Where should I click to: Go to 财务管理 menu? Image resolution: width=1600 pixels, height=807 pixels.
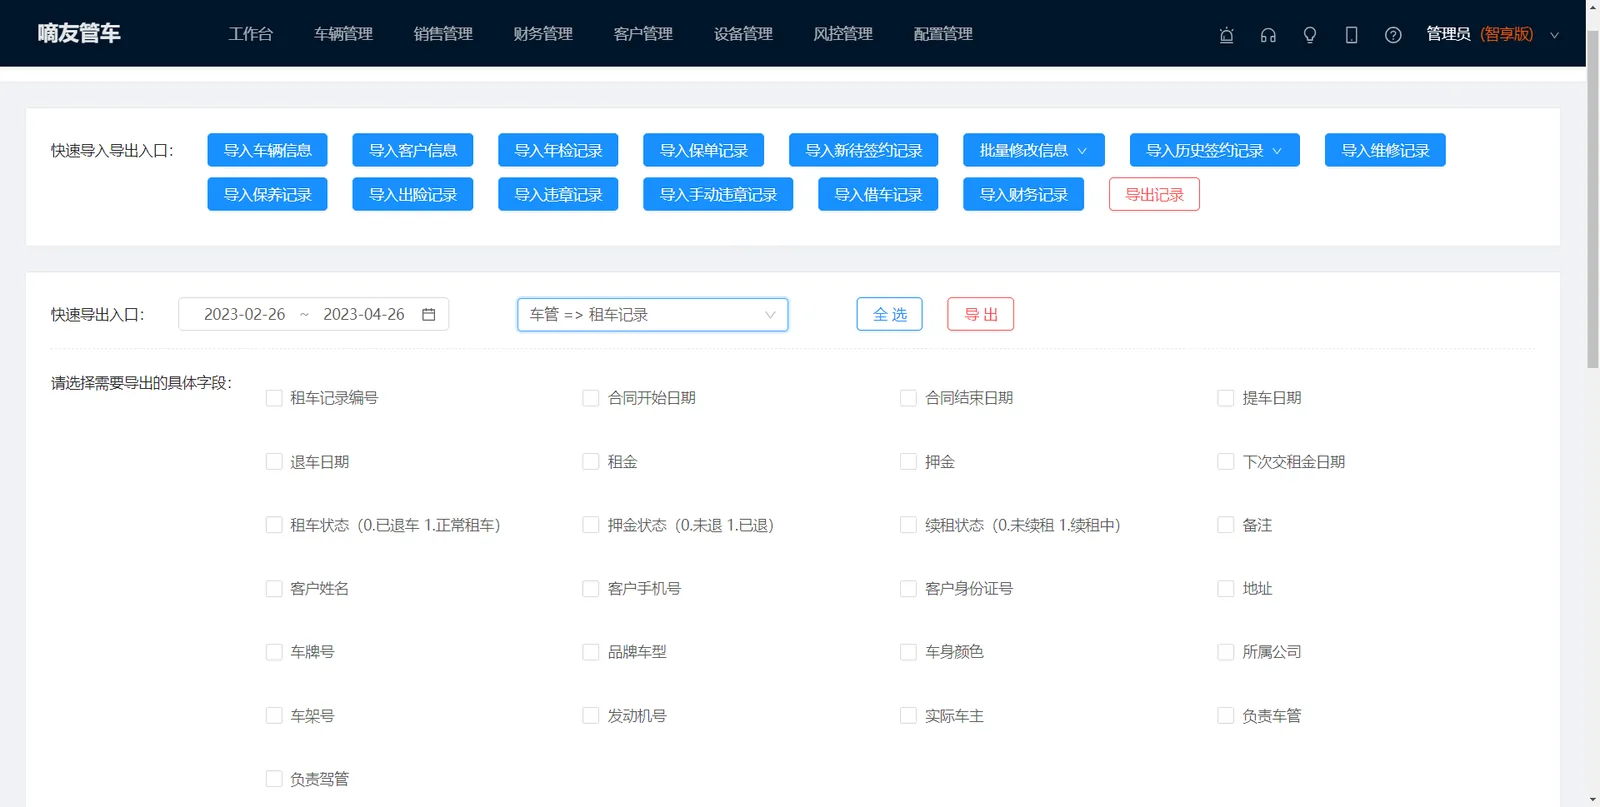543,34
